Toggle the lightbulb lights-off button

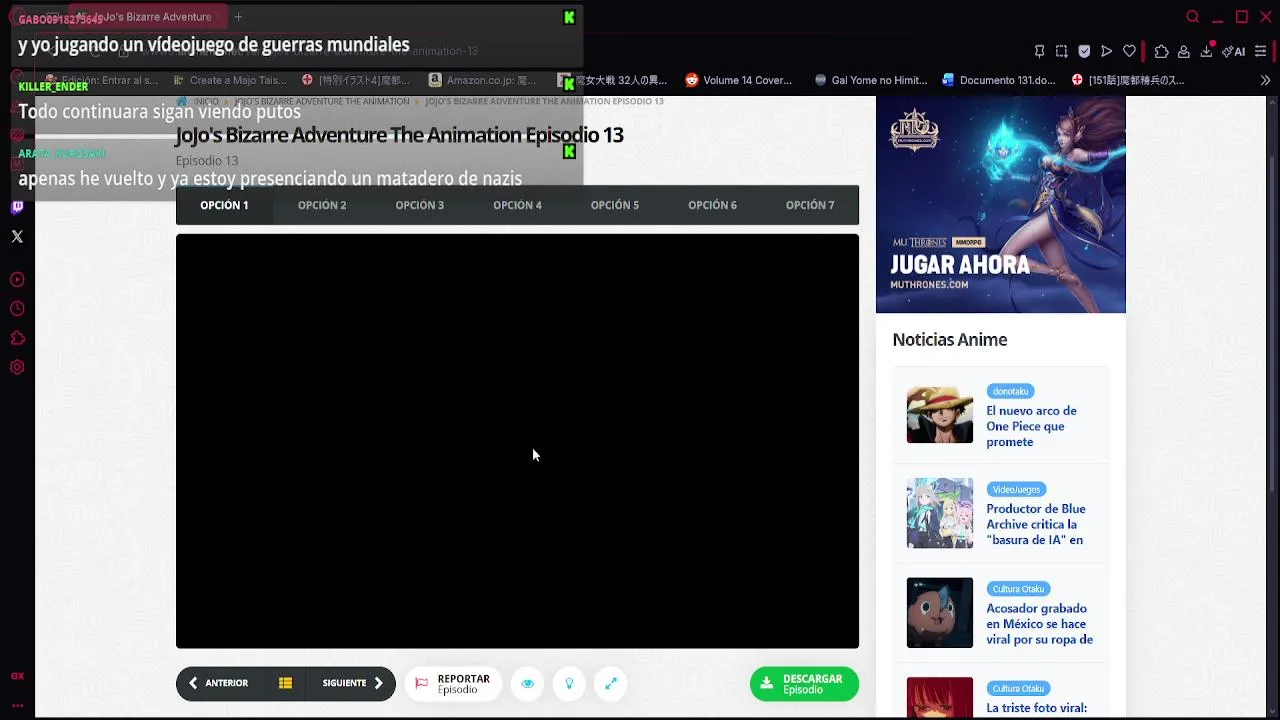click(x=569, y=684)
